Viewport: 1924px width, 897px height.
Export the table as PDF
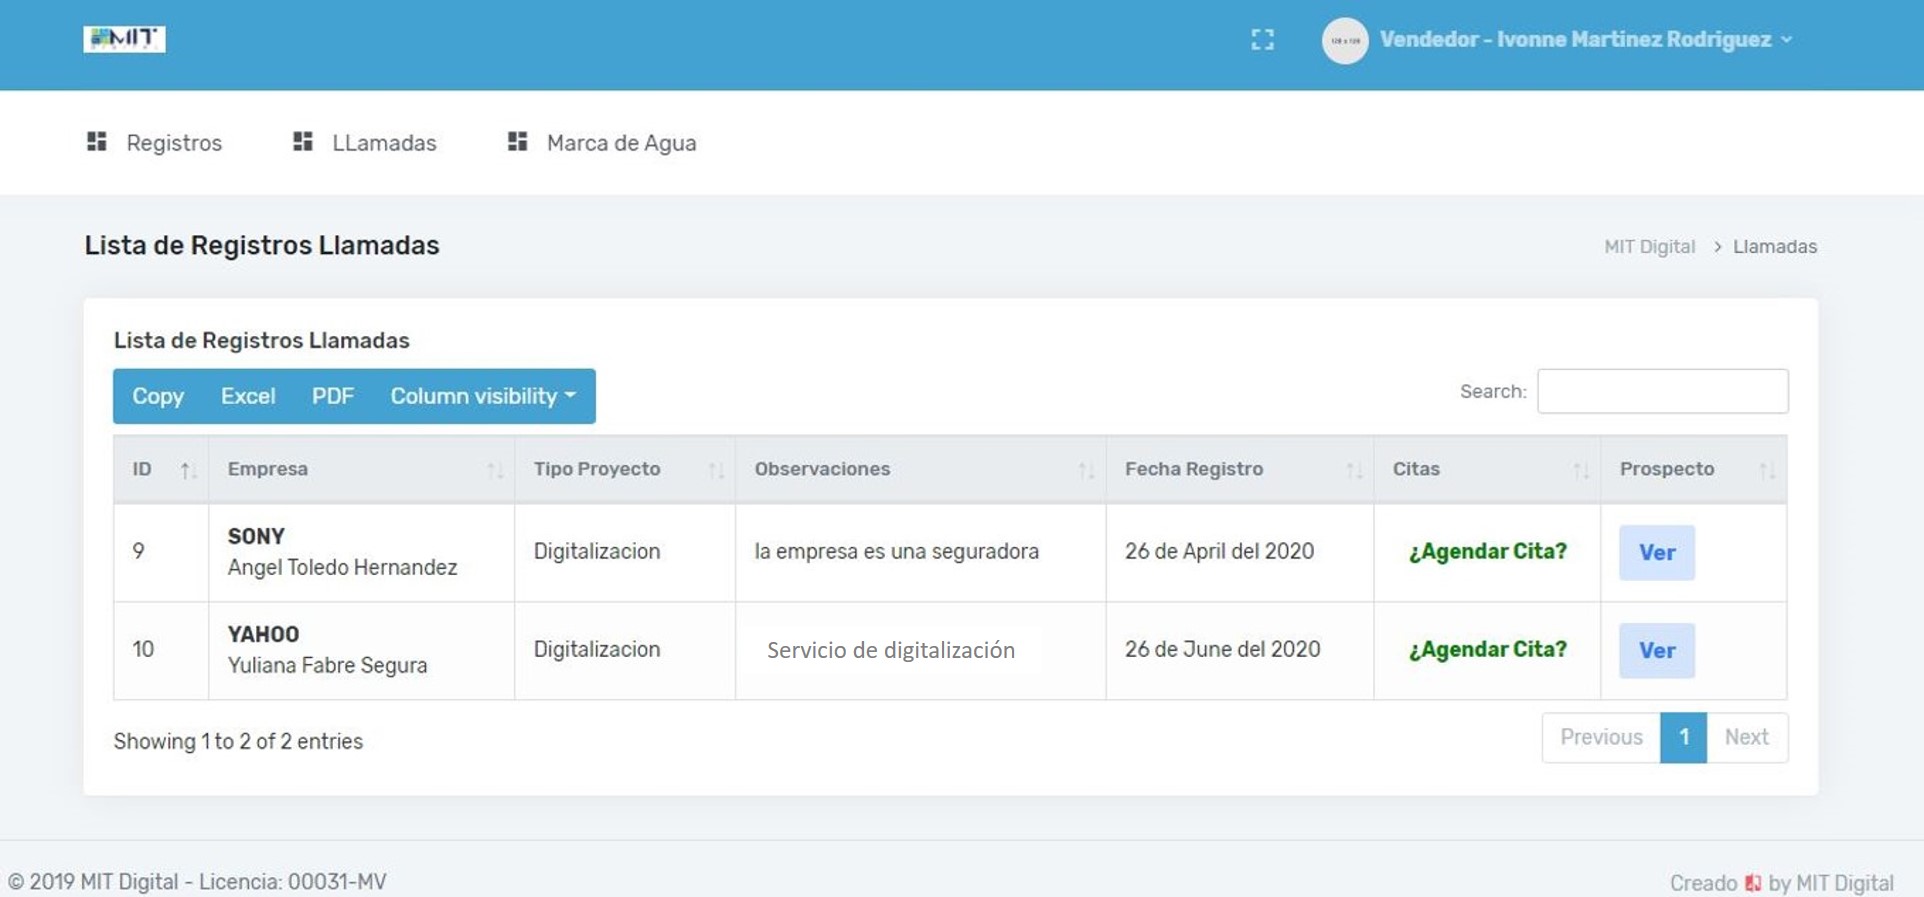coord(333,396)
